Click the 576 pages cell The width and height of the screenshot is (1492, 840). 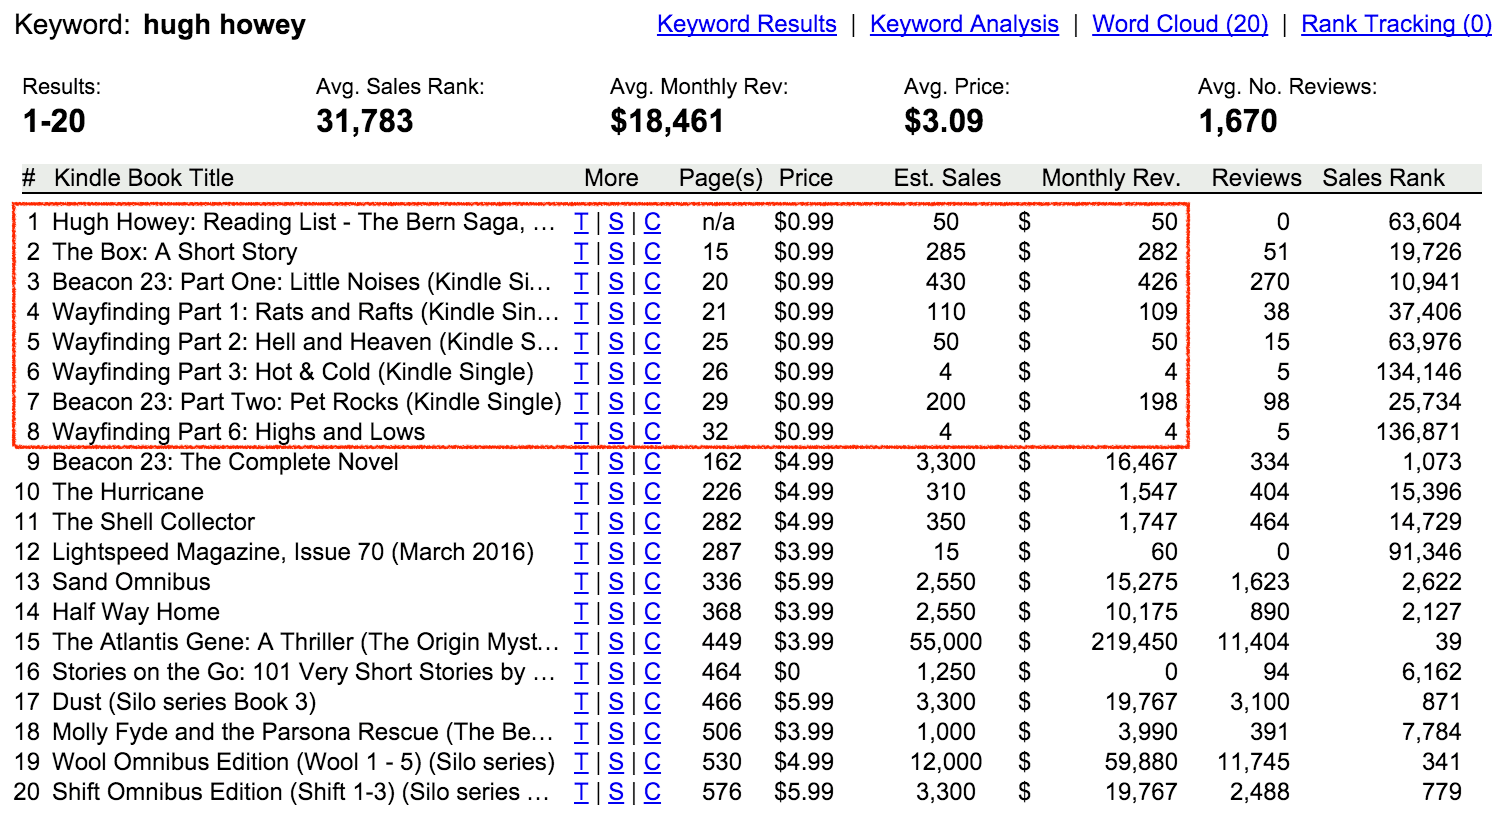pyautogui.click(x=722, y=792)
